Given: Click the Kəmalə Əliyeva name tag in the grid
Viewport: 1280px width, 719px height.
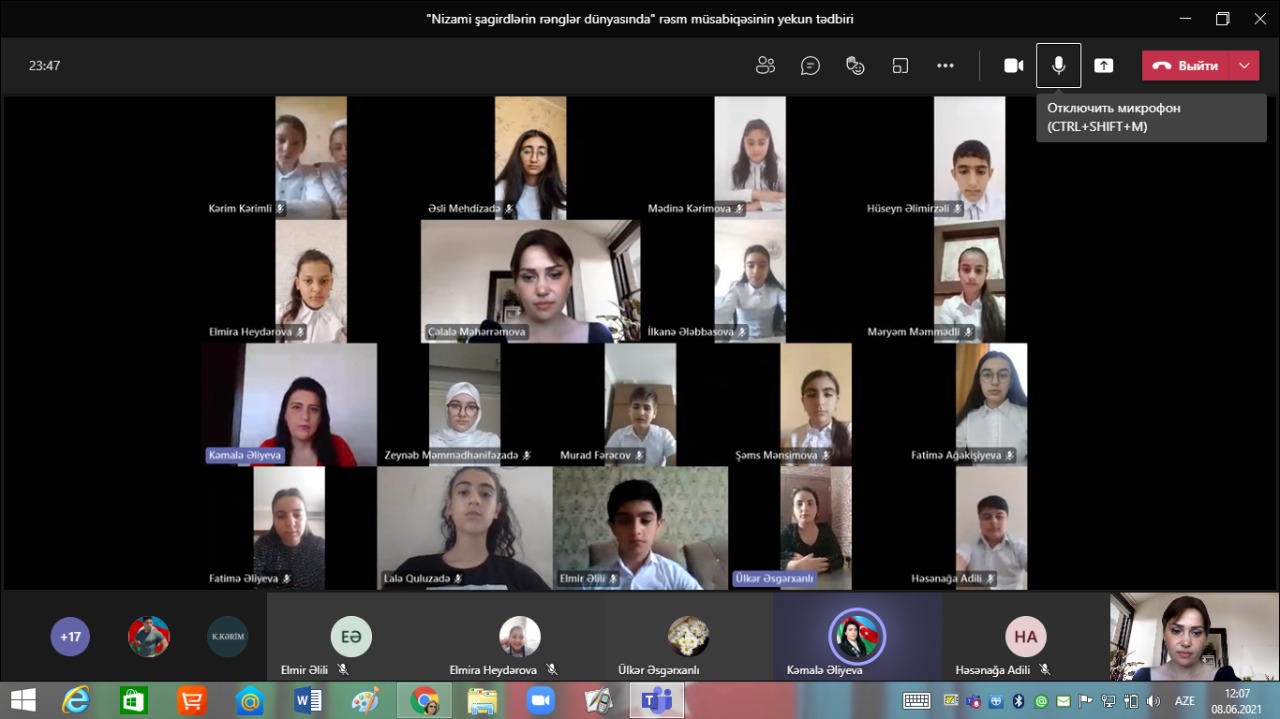Looking at the screenshot, I should pyautogui.click(x=245, y=455).
